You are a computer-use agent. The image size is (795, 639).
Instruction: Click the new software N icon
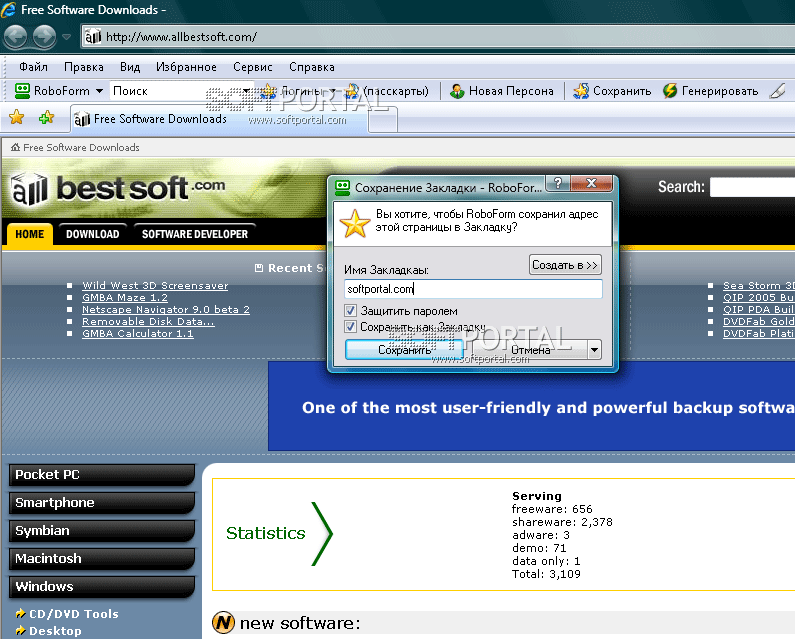(223, 622)
